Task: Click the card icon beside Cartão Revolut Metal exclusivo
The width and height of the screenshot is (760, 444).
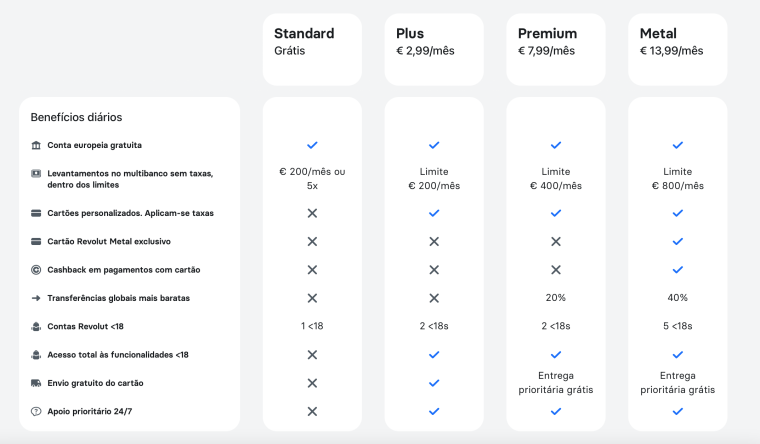Action: pyautogui.click(x=36, y=241)
